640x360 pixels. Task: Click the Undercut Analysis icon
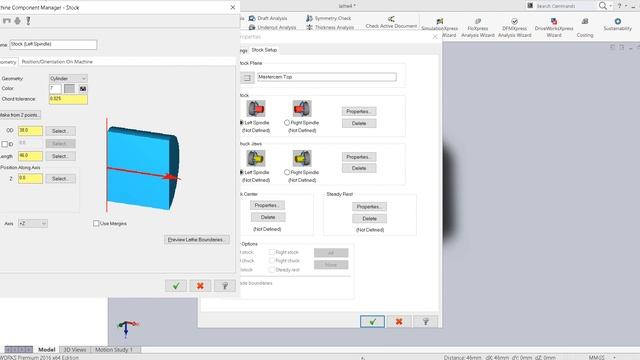252,27
